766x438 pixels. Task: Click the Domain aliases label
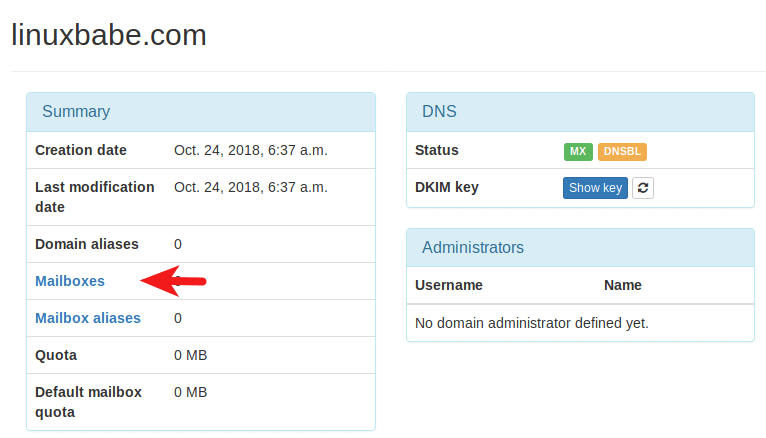click(87, 244)
